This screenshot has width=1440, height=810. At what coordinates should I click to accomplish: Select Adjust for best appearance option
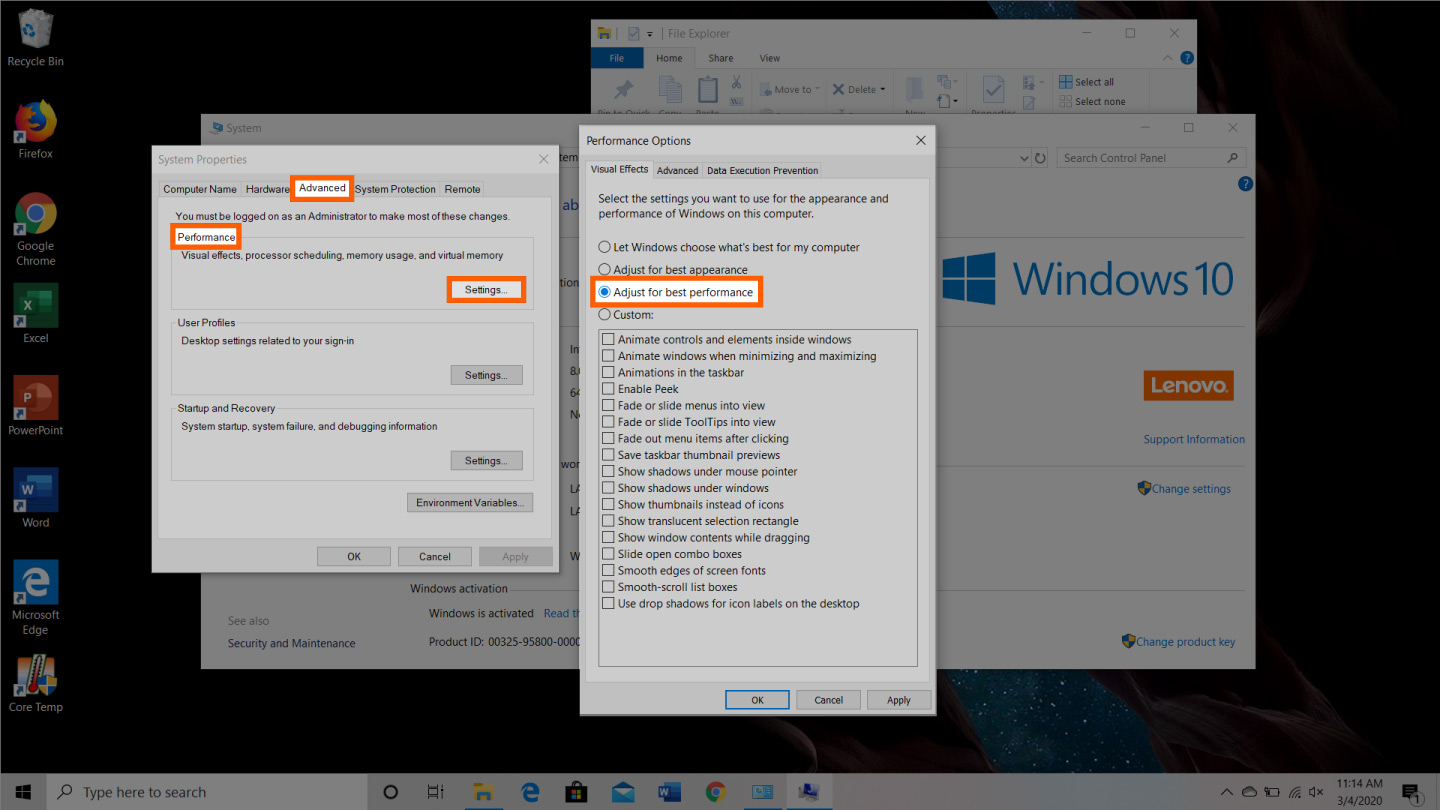coord(604,270)
